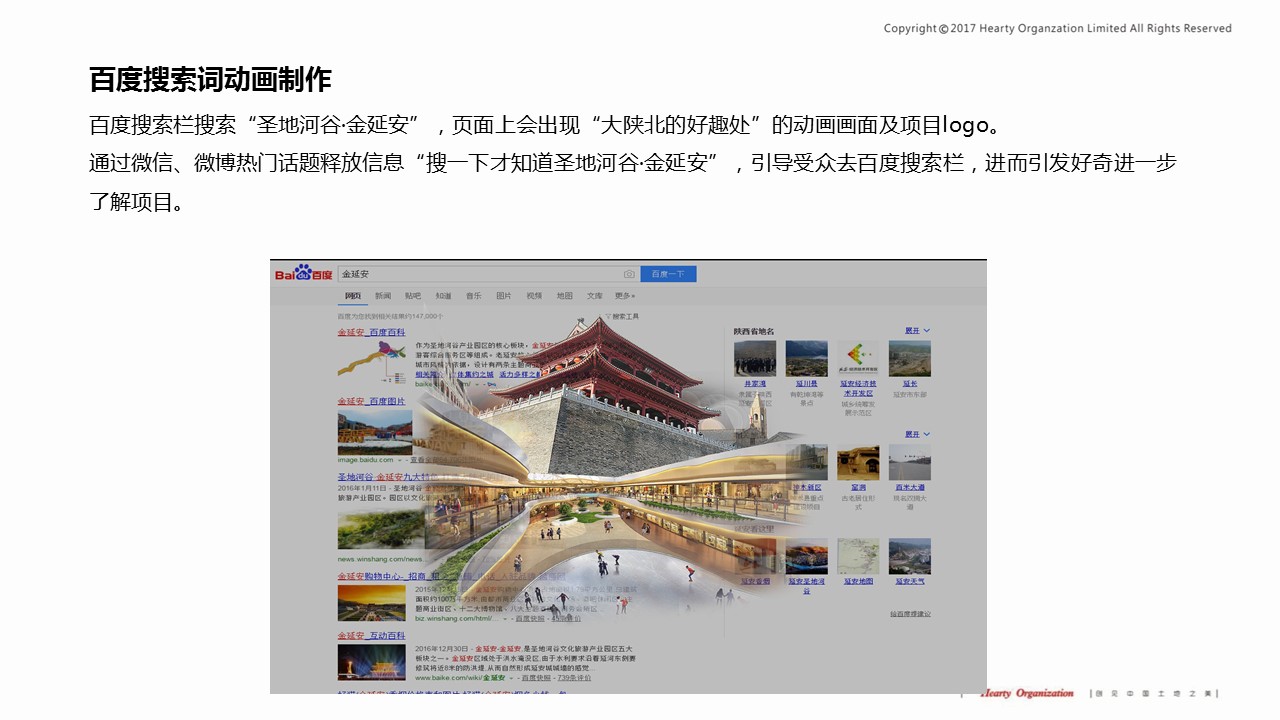Click the 延长 place thumbnail
The image size is (1280, 720).
[910, 358]
